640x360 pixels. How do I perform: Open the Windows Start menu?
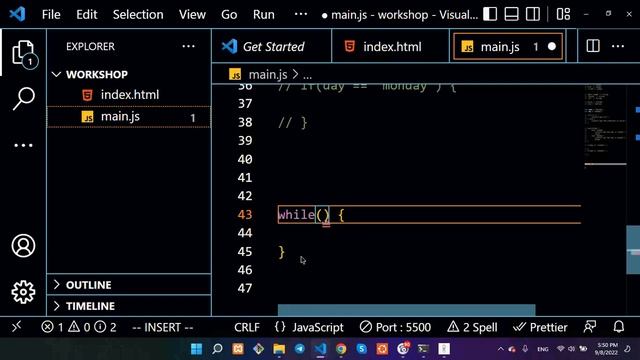click(x=196, y=349)
